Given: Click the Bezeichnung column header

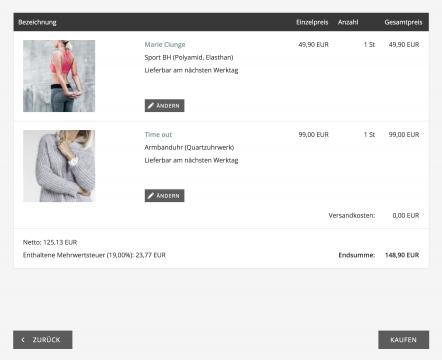Looking at the screenshot, I should click(37, 22).
